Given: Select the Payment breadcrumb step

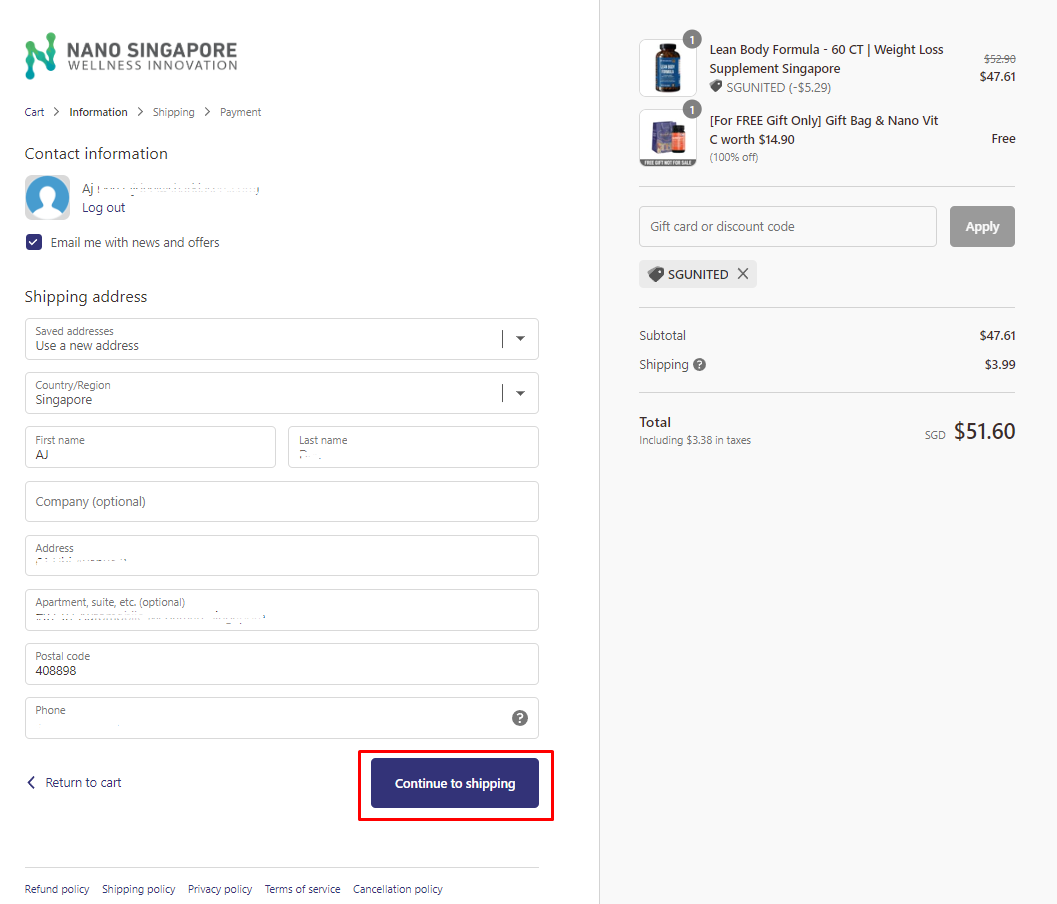Looking at the screenshot, I should [x=241, y=112].
